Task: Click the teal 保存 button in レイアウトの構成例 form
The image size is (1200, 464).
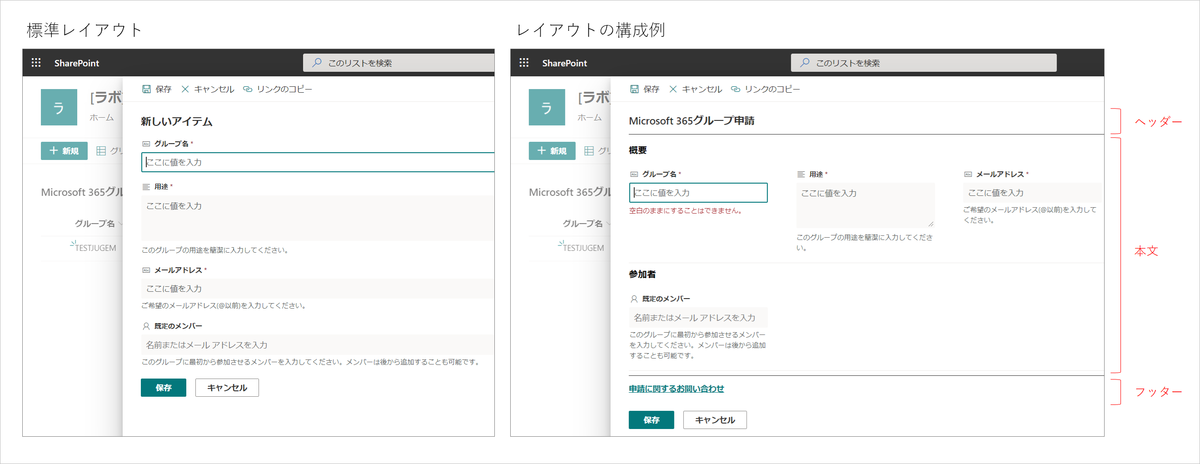Action: pos(652,420)
